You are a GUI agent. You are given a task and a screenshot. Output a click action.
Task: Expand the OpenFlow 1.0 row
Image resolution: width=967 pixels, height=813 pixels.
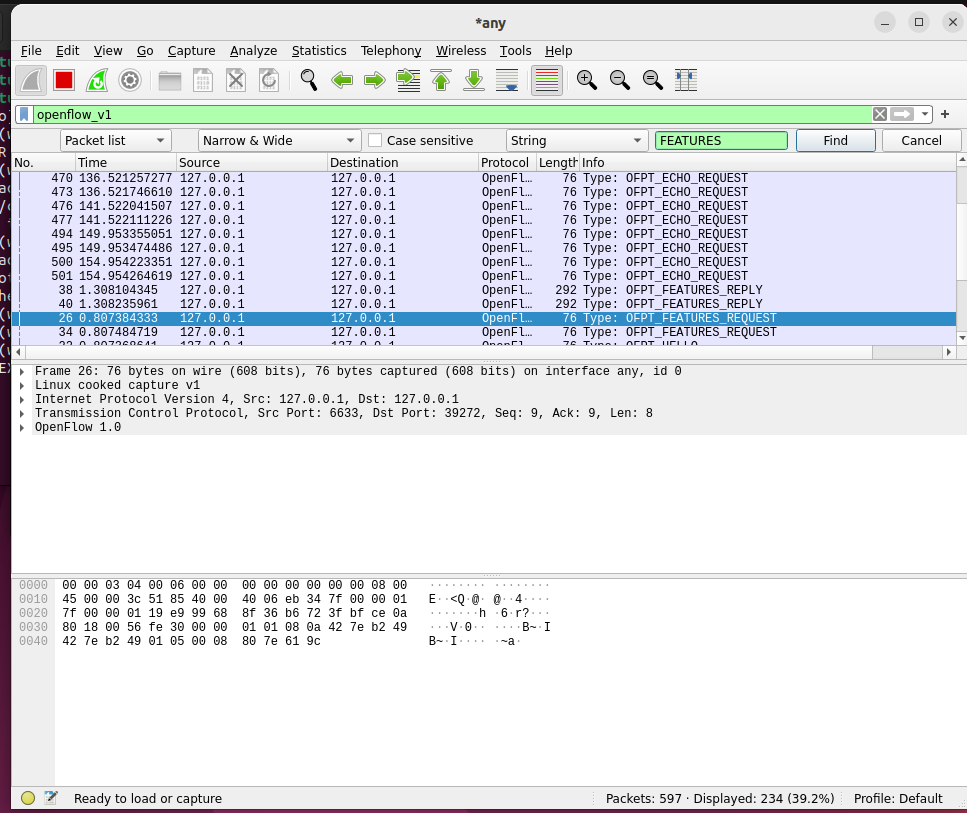pos(22,427)
